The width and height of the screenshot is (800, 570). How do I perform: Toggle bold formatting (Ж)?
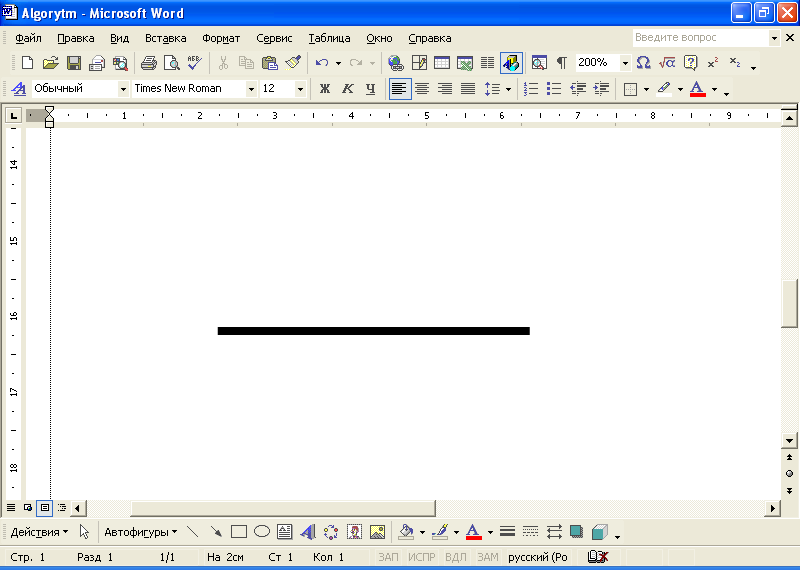324,89
